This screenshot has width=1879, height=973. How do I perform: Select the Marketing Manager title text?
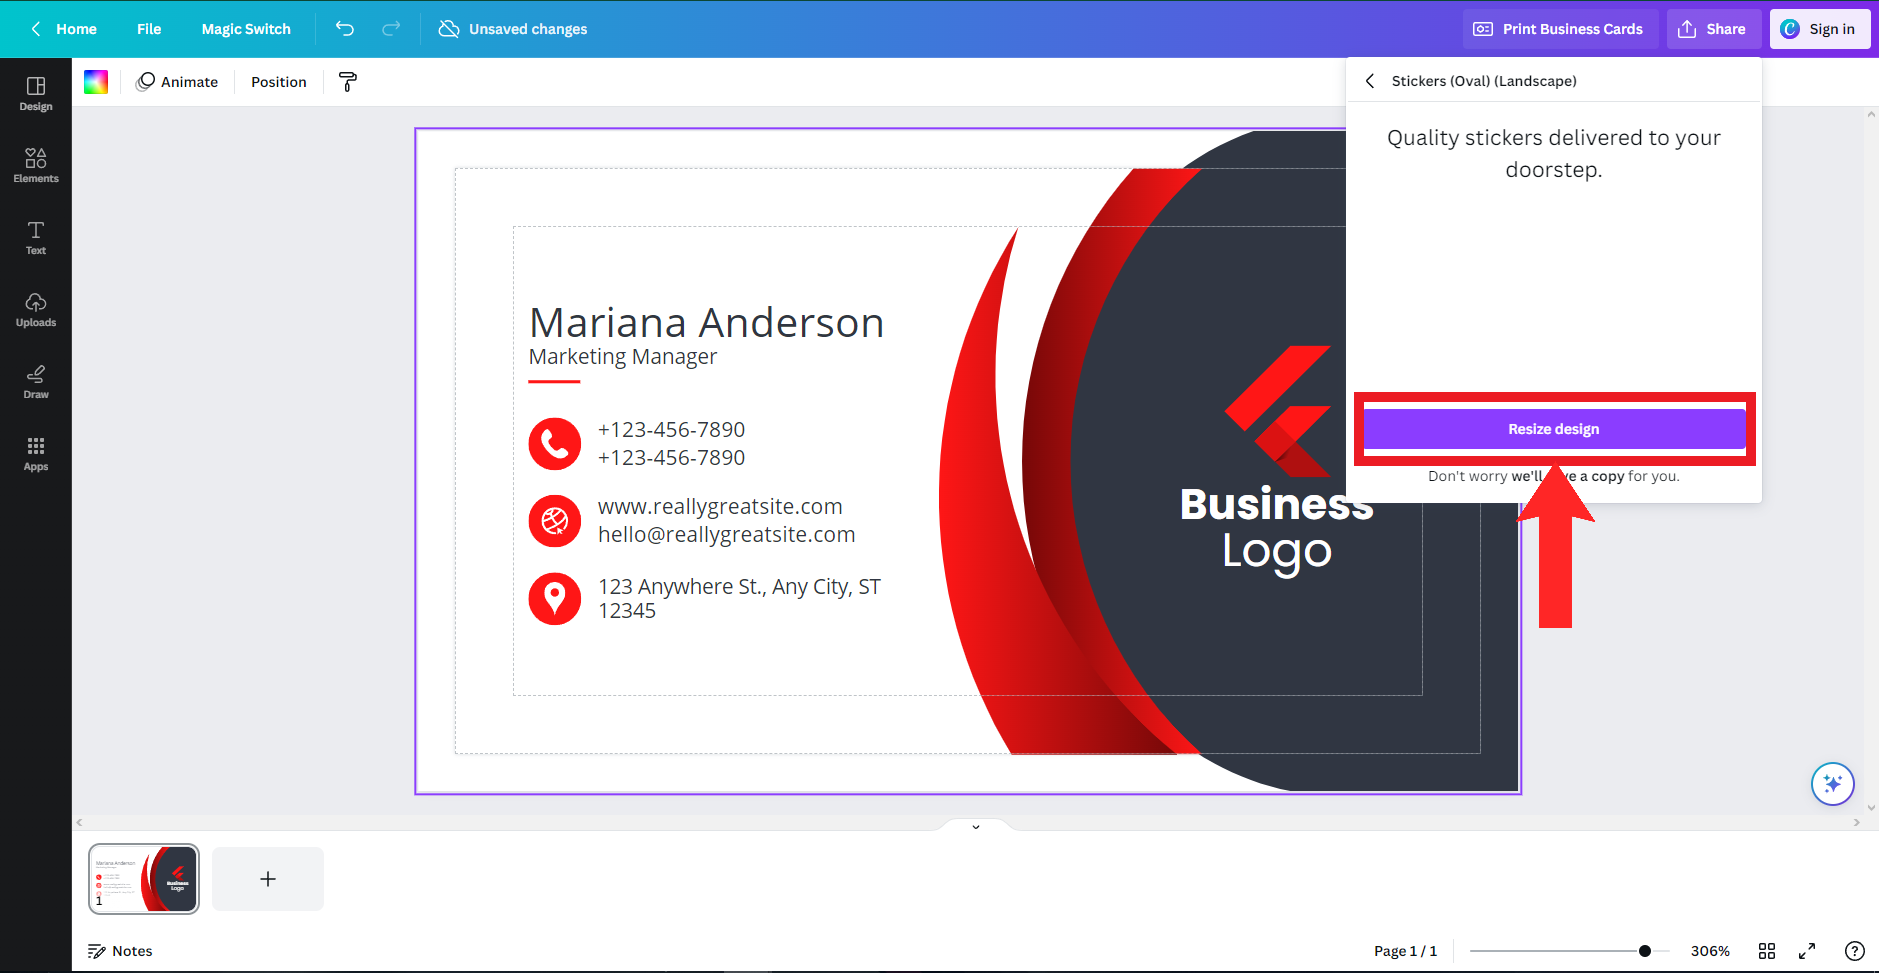(623, 357)
